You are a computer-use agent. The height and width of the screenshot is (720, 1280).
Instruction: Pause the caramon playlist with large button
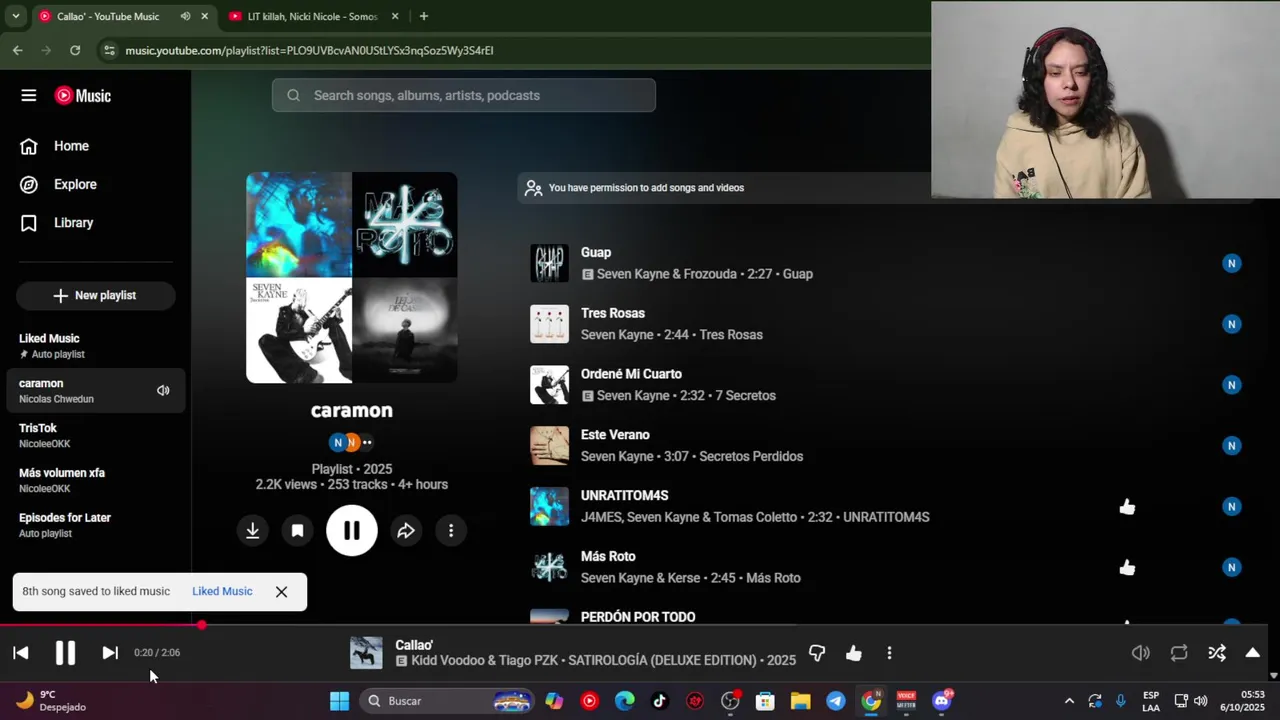[x=351, y=531]
